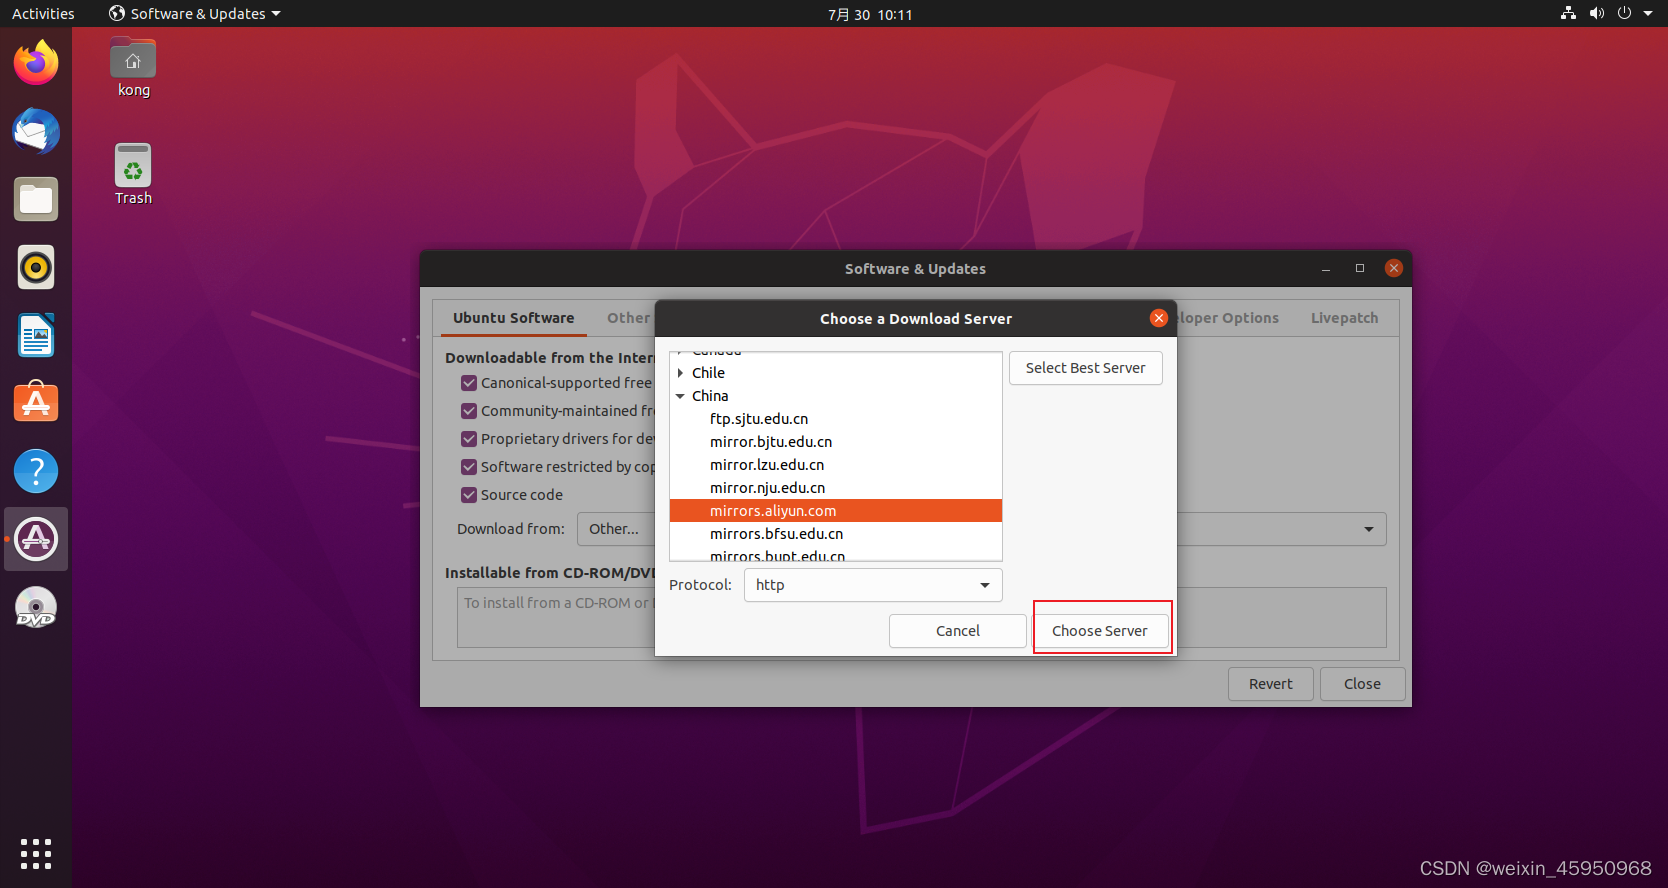
Task: Click the Chile country row
Action: tap(836, 373)
